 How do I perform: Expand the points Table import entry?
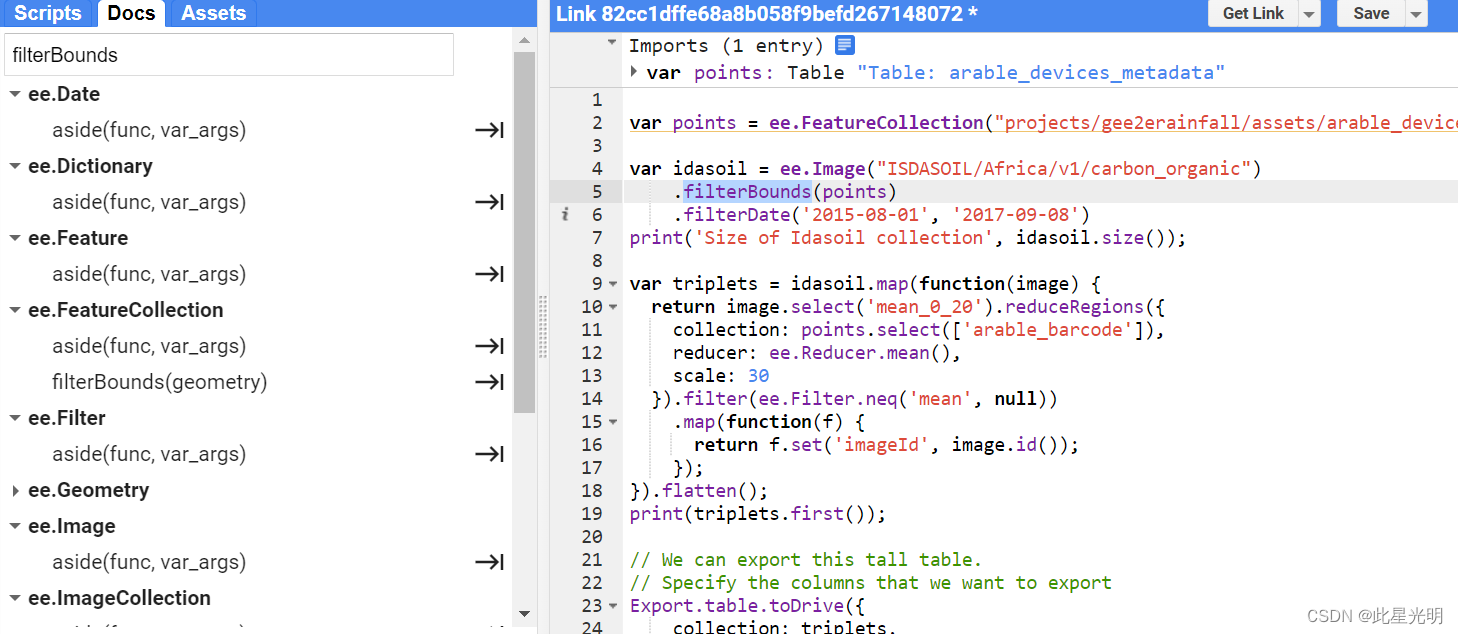click(x=634, y=72)
